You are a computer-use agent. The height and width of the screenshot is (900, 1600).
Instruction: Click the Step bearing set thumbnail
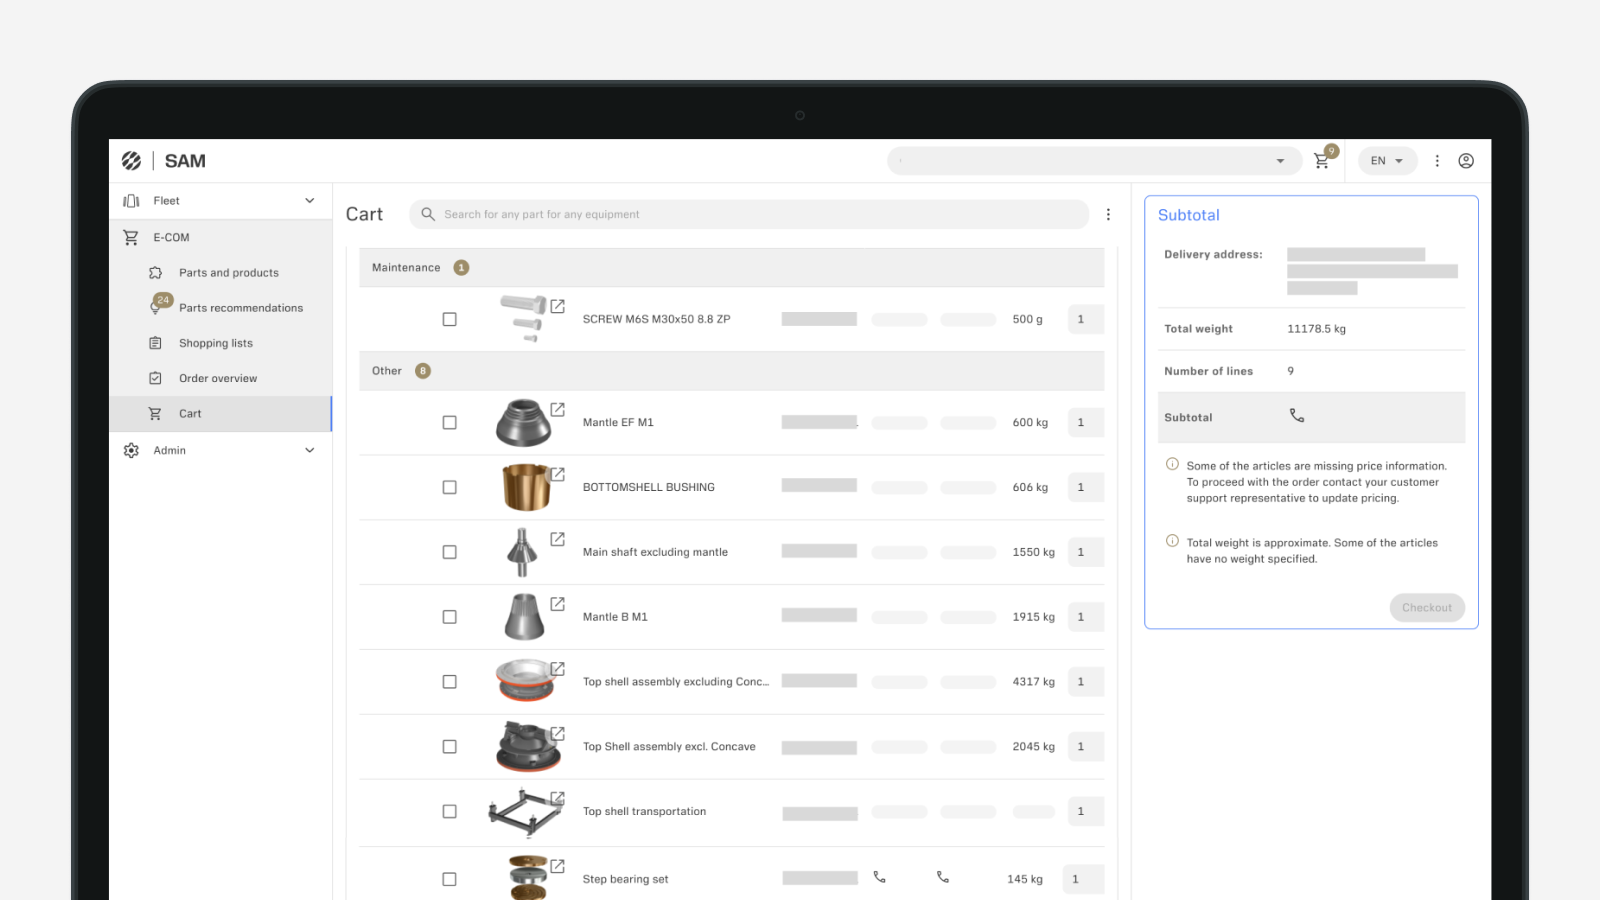click(x=527, y=877)
